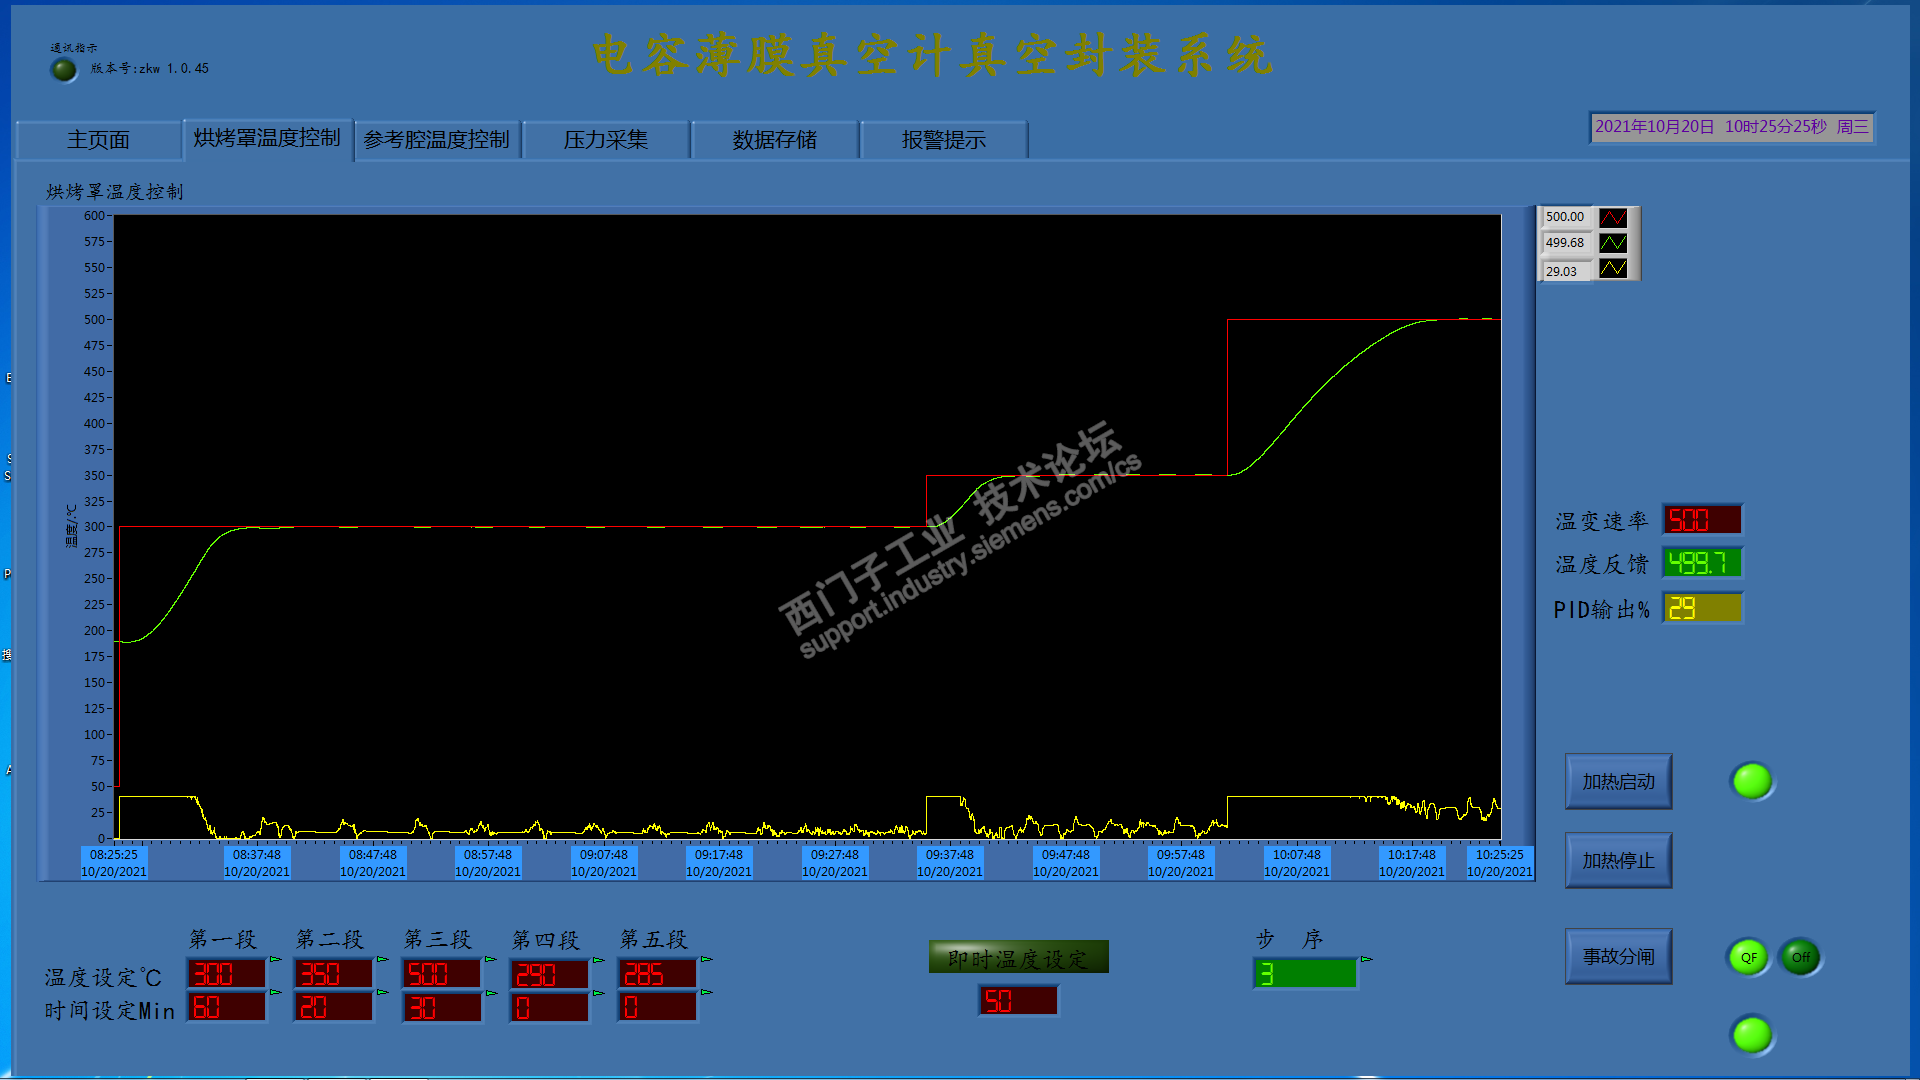
Task: Toggle the Off indicator light
Action: click(x=1800, y=957)
